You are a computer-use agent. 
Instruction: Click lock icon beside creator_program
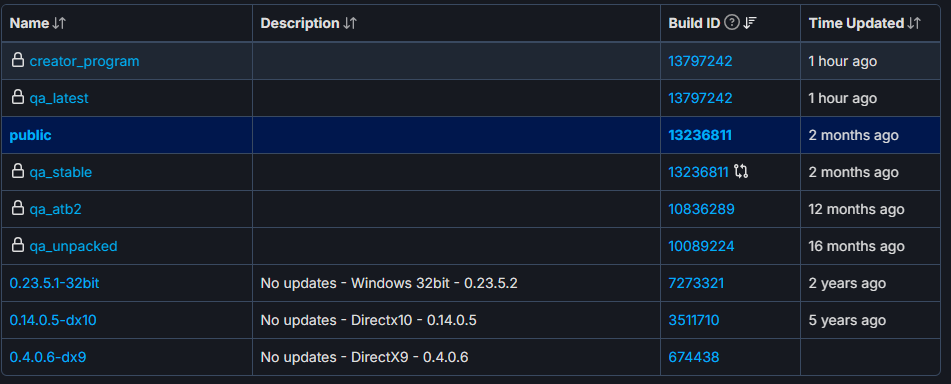coord(18,60)
